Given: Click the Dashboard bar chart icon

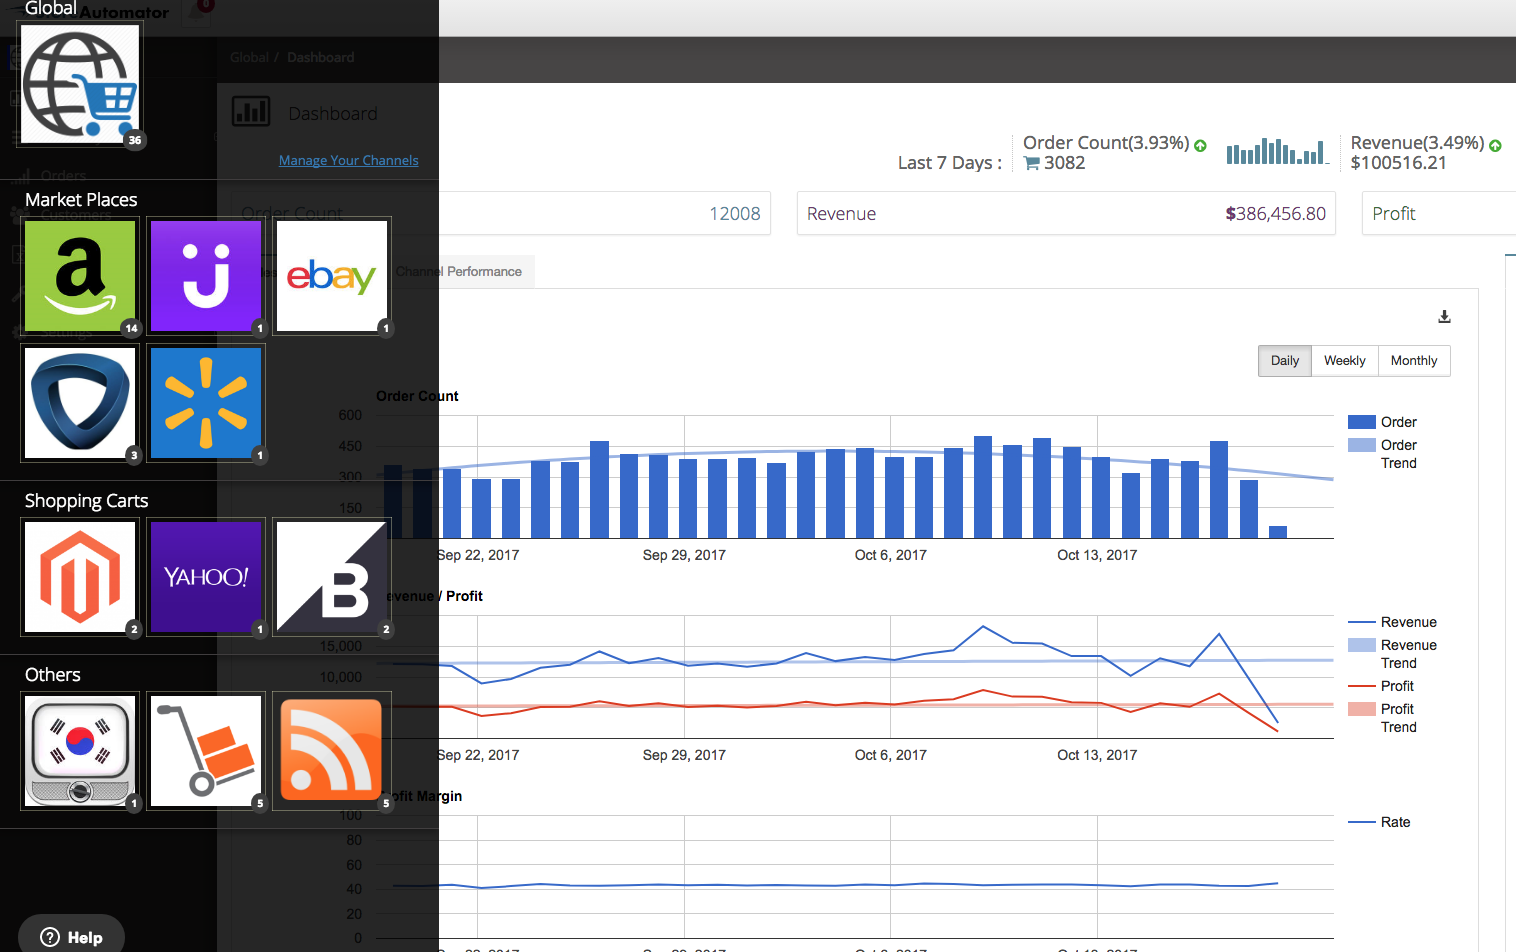Looking at the screenshot, I should click(251, 111).
